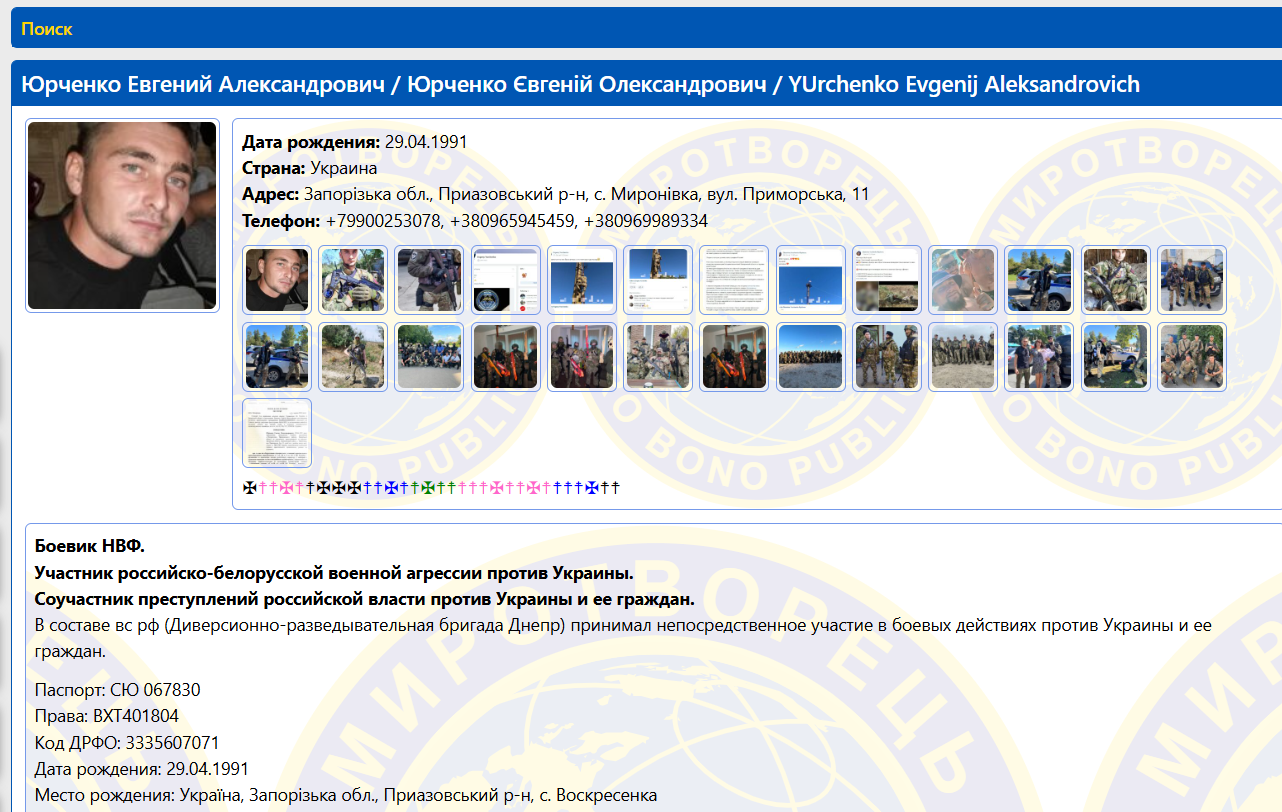The width and height of the screenshot is (1282, 812).
Task: Click the profile name heading in title bar
Action: 581,84
